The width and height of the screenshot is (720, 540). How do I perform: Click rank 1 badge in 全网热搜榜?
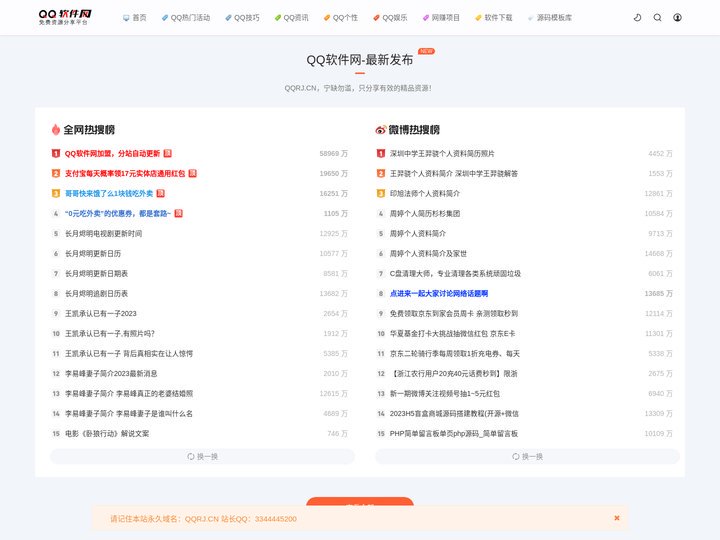56,153
